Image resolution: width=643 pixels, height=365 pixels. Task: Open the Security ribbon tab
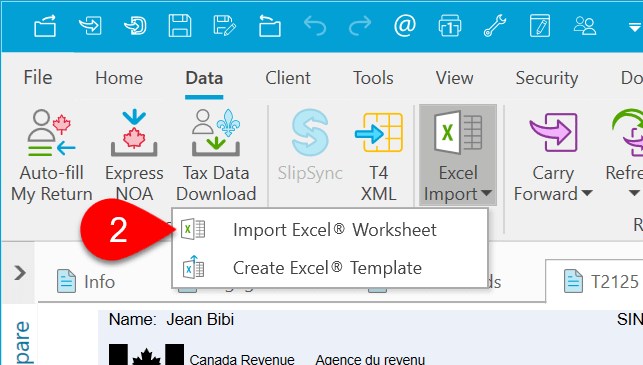pyautogui.click(x=547, y=78)
